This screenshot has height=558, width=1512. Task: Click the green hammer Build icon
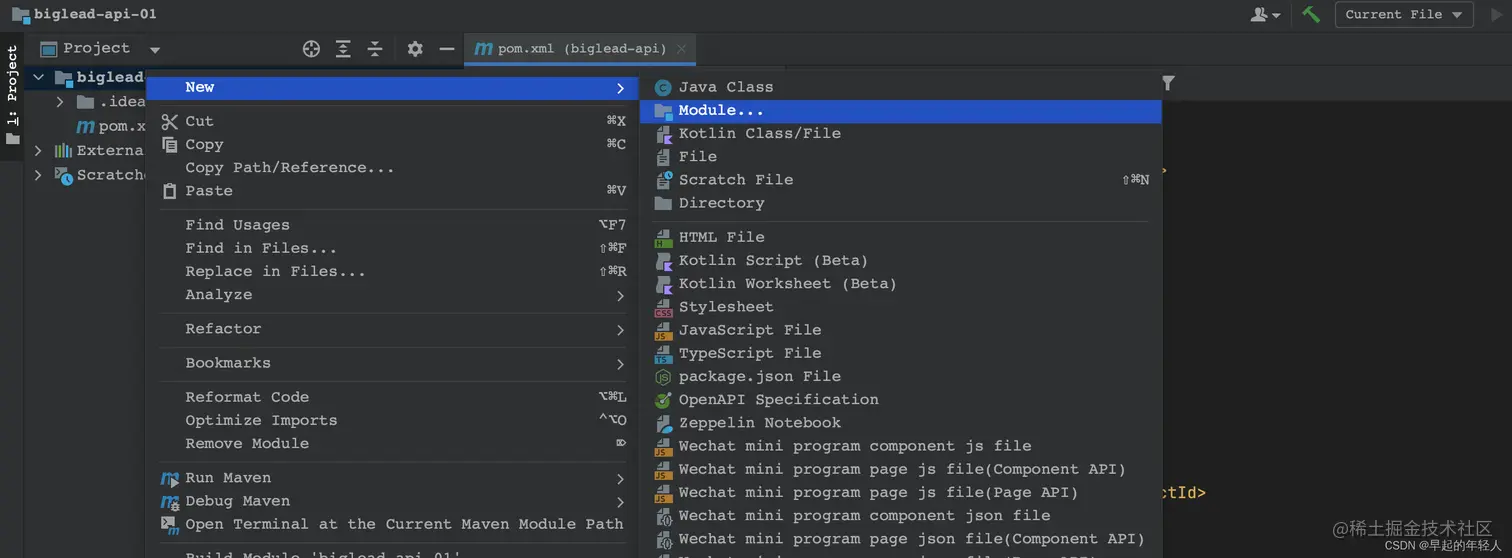pyautogui.click(x=1311, y=14)
